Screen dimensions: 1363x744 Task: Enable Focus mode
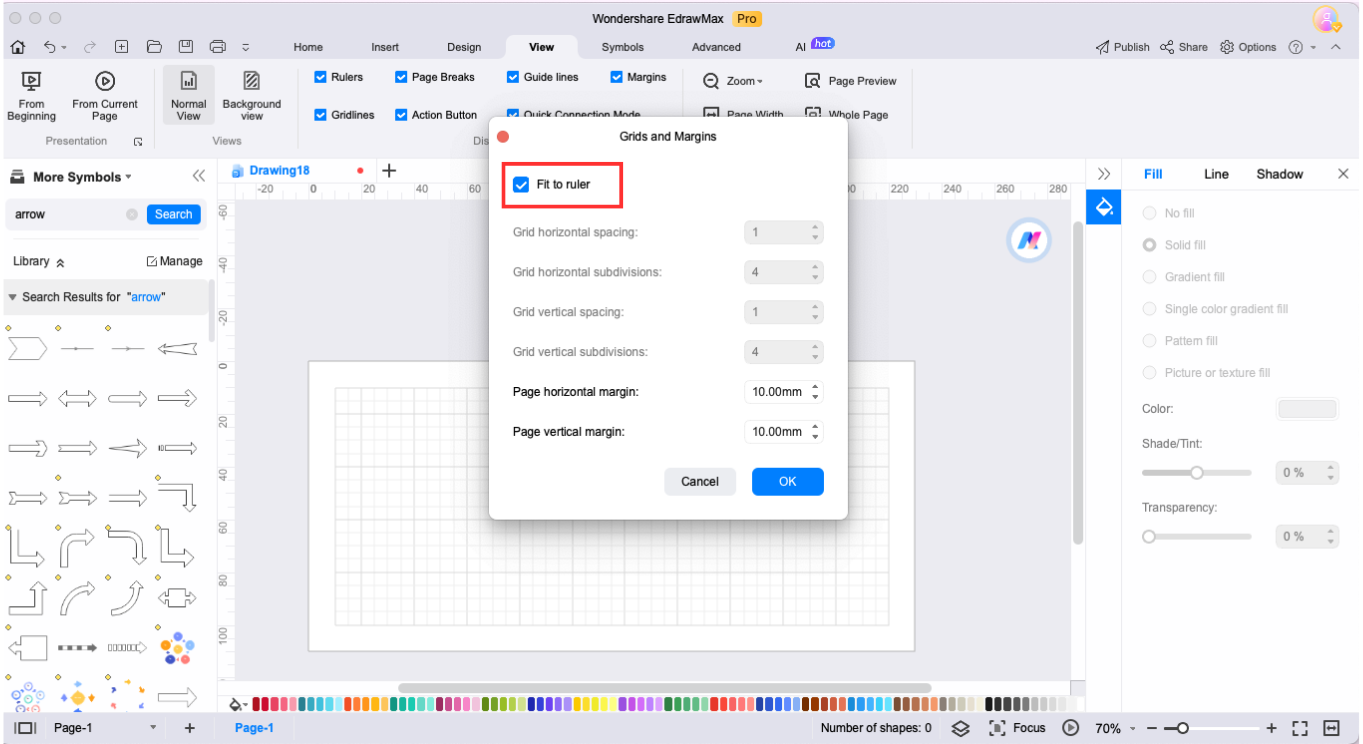tap(1017, 728)
